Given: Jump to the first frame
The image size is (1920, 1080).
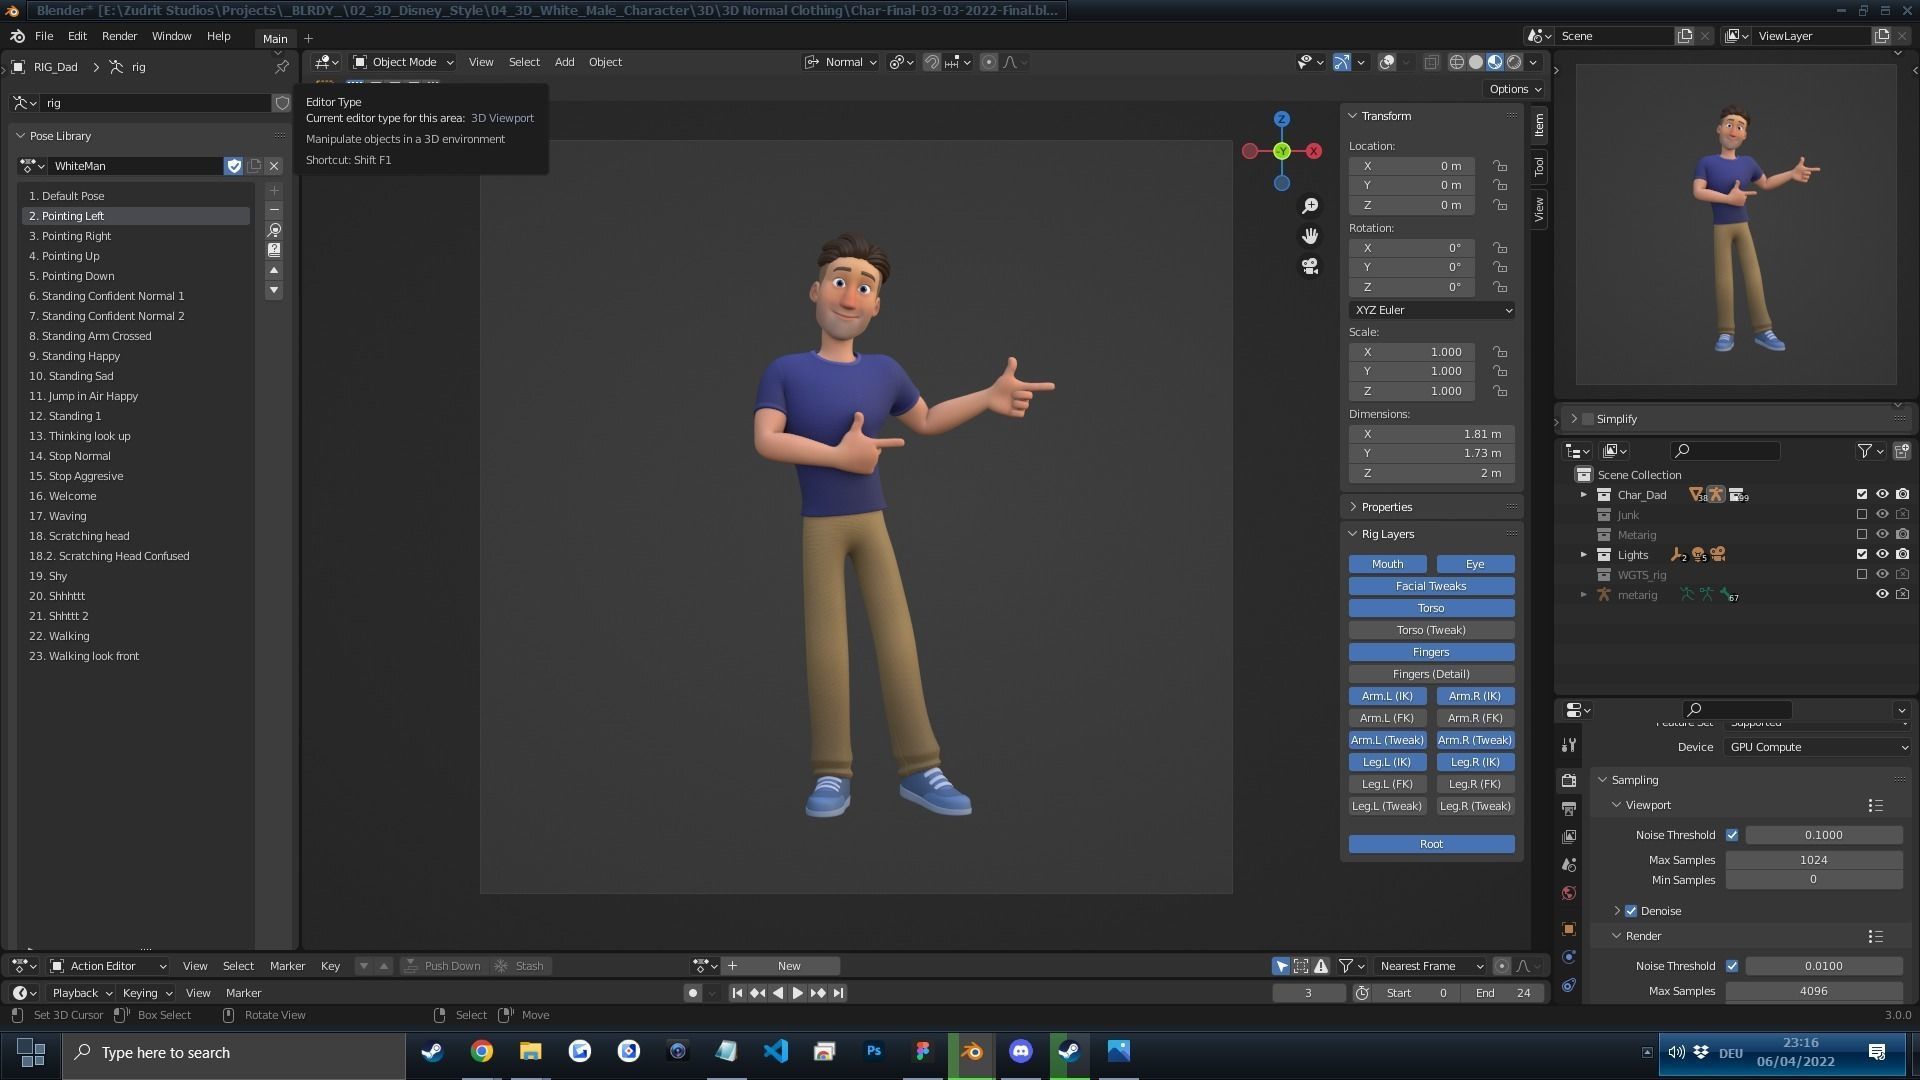Looking at the screenshot, I should [x=737, y=993].
